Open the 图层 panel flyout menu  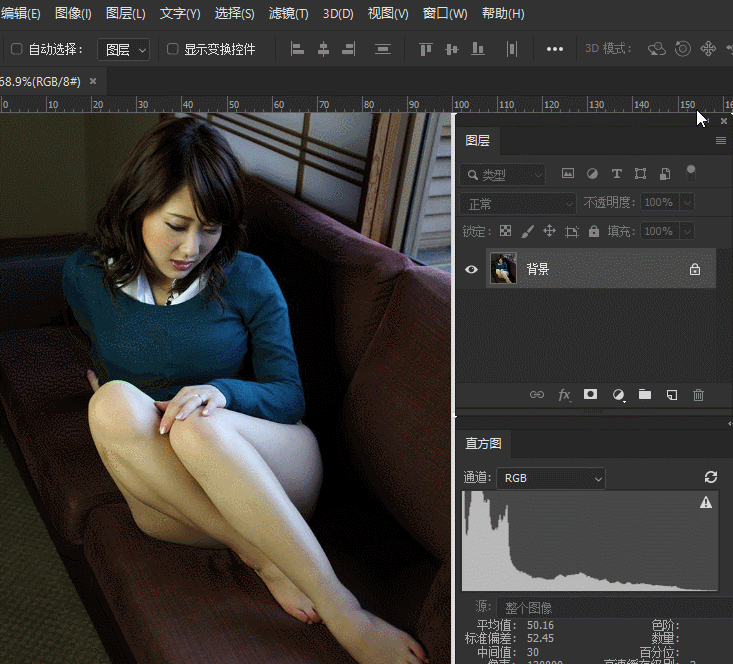click(721, 140)
